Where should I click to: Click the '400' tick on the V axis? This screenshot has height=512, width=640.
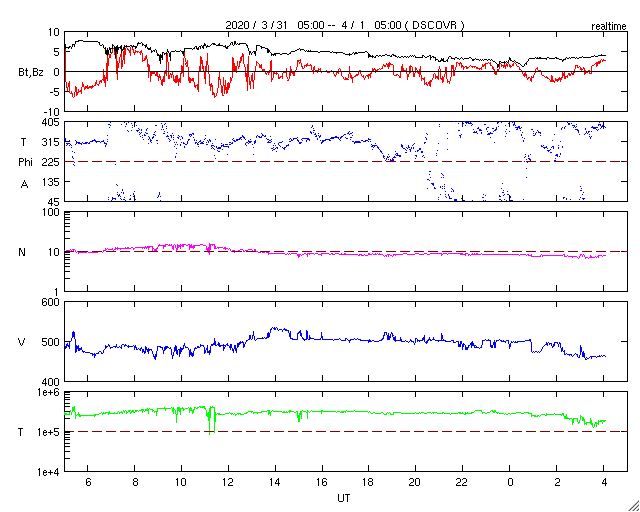[x=52, y=382]
